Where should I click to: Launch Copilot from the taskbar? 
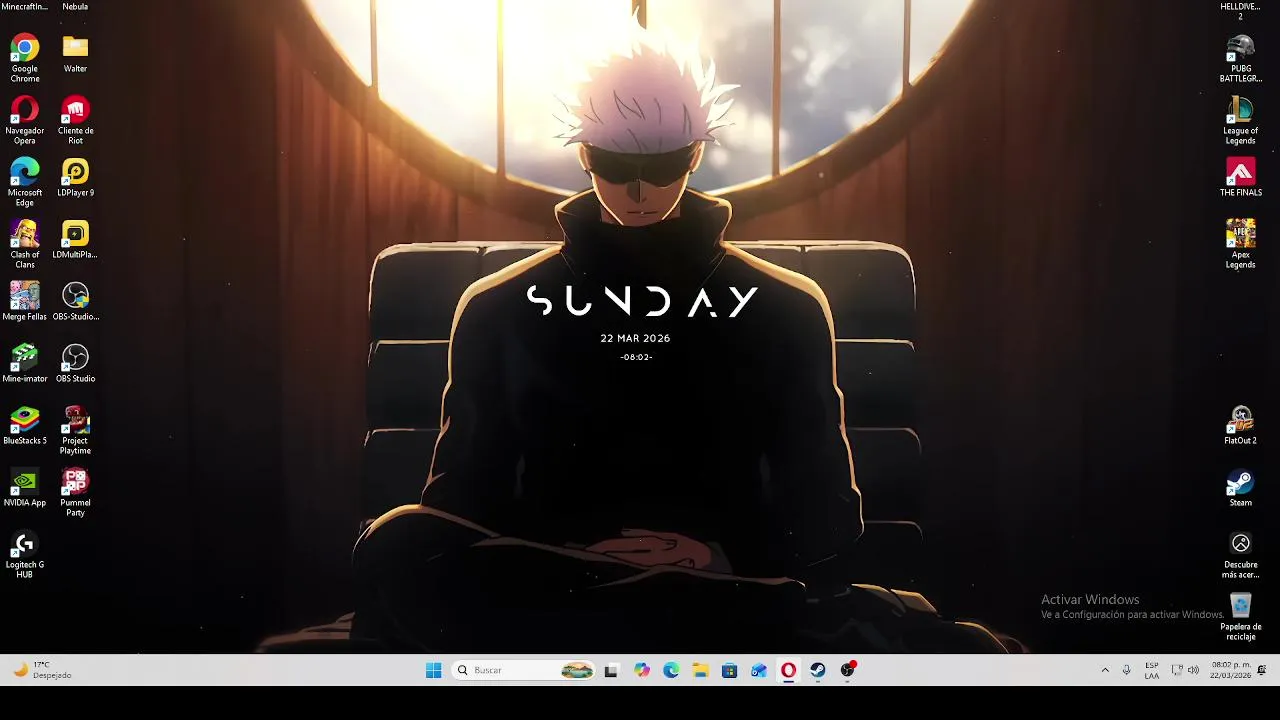pos(641,670)
